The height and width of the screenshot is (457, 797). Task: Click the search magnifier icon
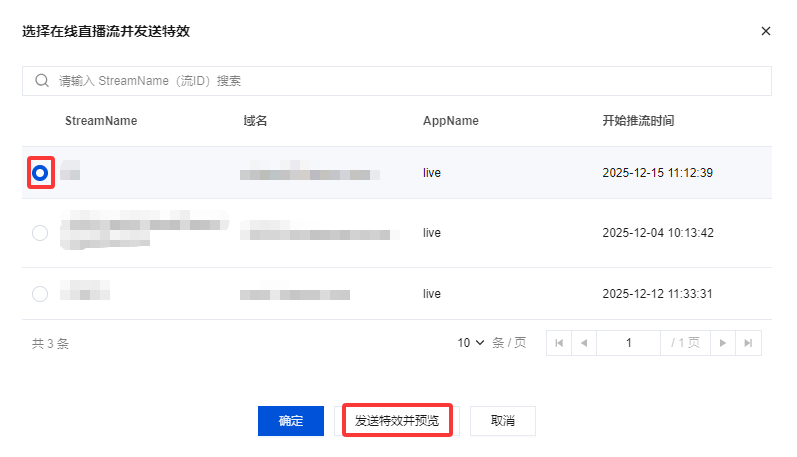(42, 81)
